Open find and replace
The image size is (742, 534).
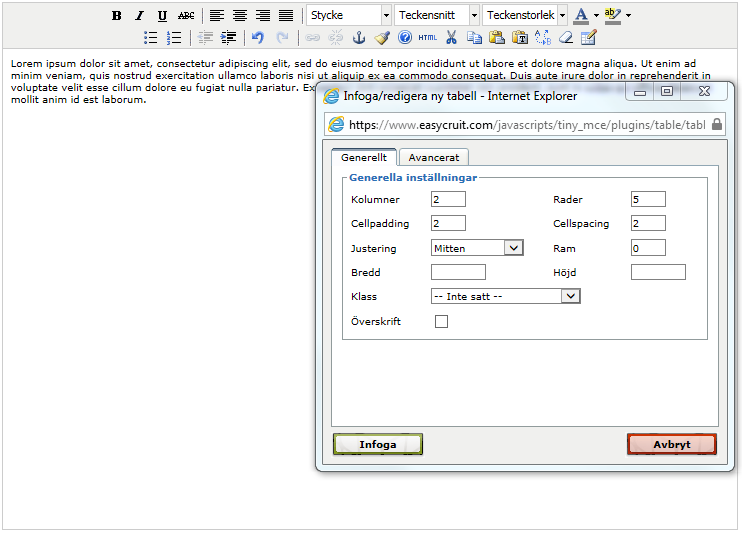543,37
